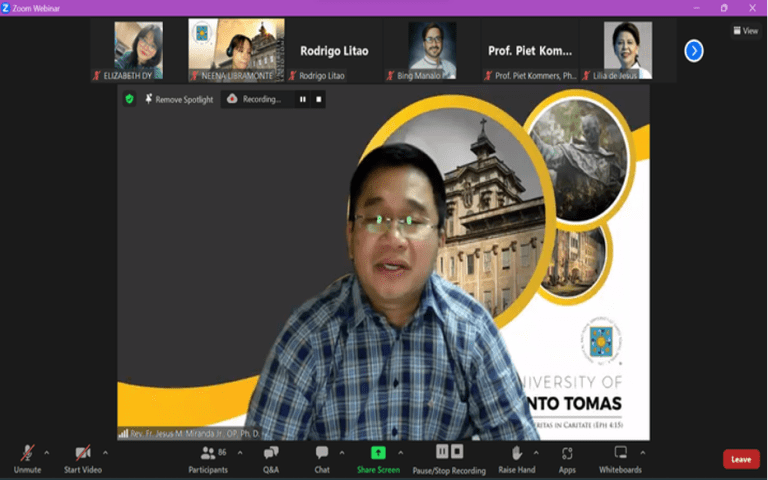Open the Apps panel
Screen dimensions: 768x480
pyautogui.click(x=567, y=459)
